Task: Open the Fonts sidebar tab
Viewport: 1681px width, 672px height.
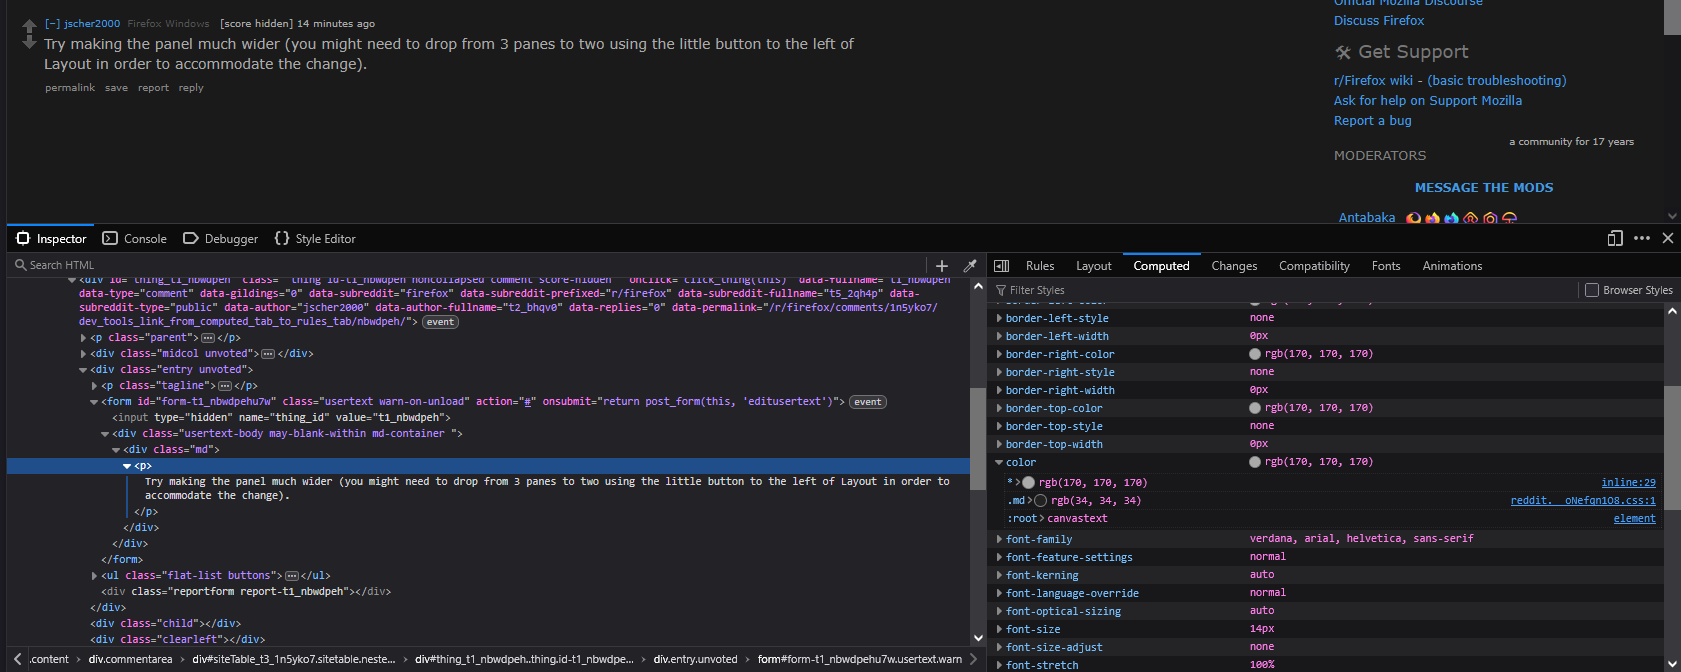Action: point(1386,266)
